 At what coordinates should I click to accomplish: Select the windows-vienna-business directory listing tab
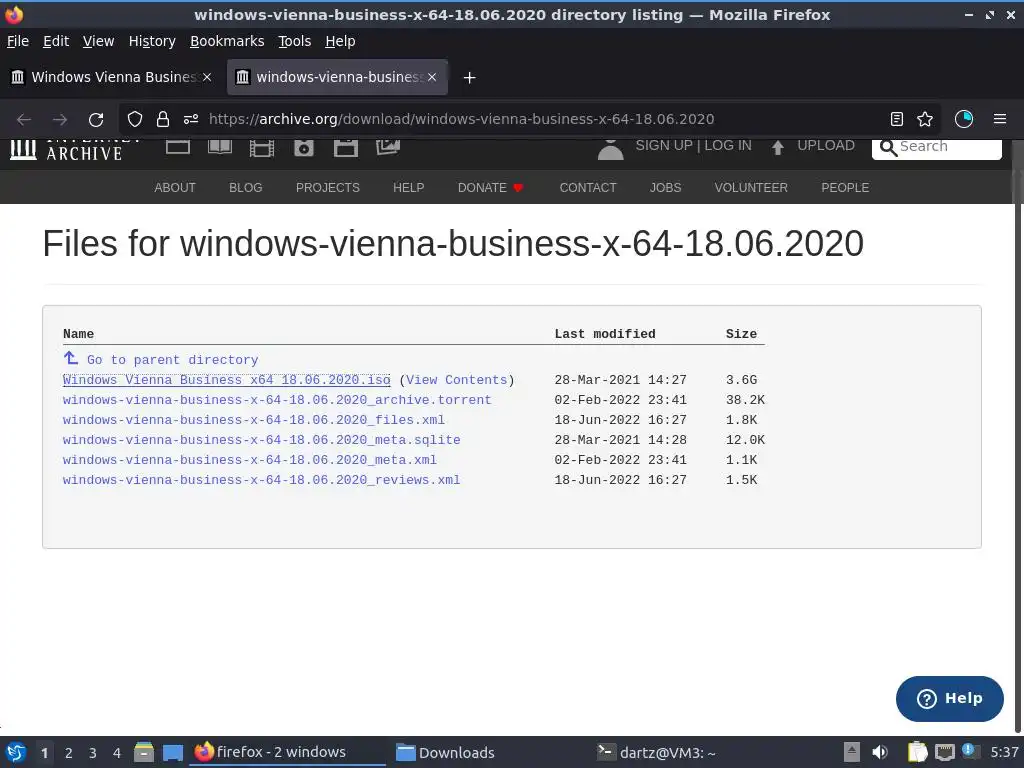(338, 77)
